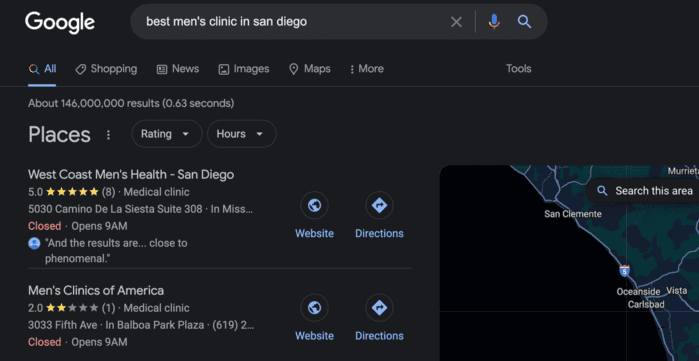Expand the Hours filter dropdown

pyautogui.click(x=242, y=134)
